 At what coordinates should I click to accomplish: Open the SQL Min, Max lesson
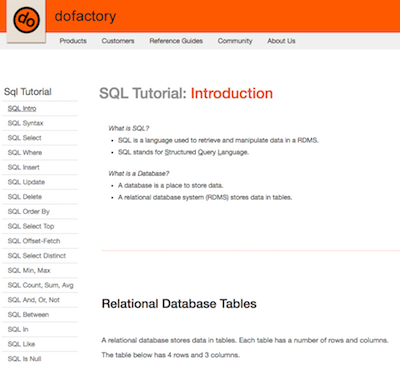pyautogui.click(x=29, y=270)
